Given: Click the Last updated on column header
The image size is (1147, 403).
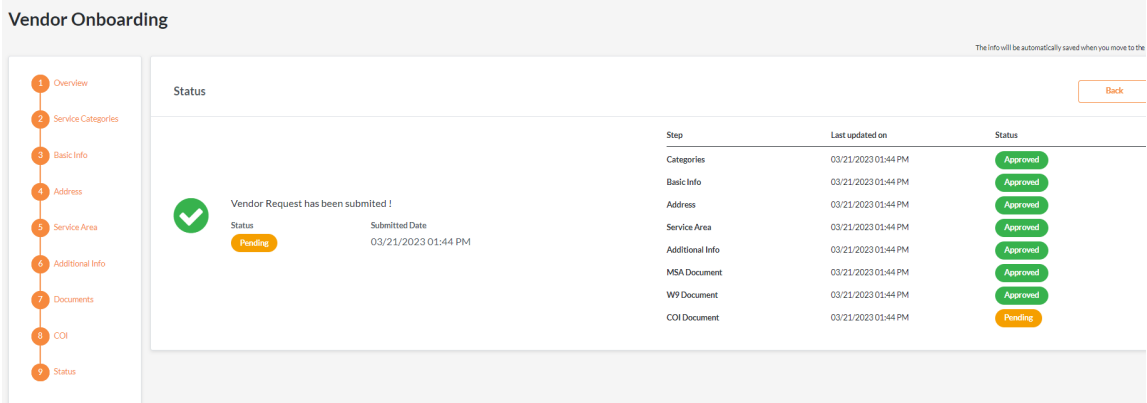Looking at the screenshot, I should pyautogui.click(x=859, y=135).
